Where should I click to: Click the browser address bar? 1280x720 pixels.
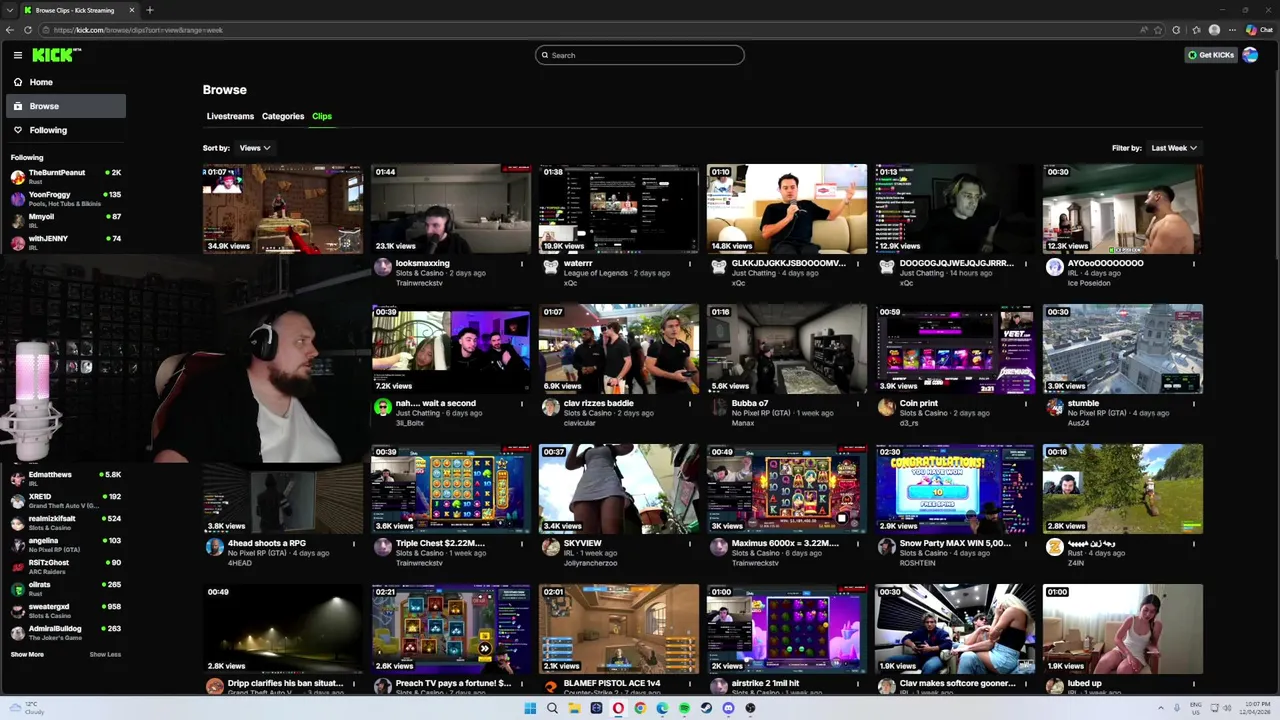[590, 30]
